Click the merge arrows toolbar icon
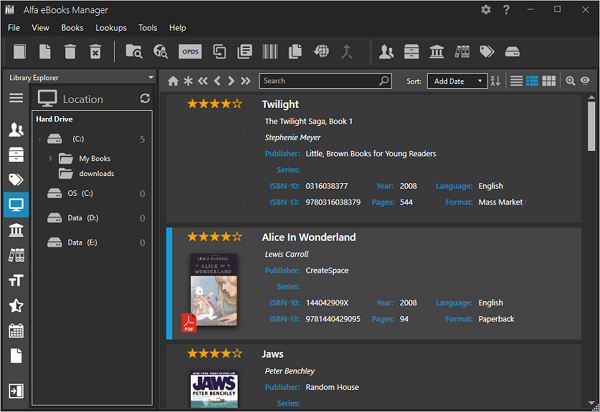The height and width of the screenshot is (412, 600). click(x=346, y=51)
